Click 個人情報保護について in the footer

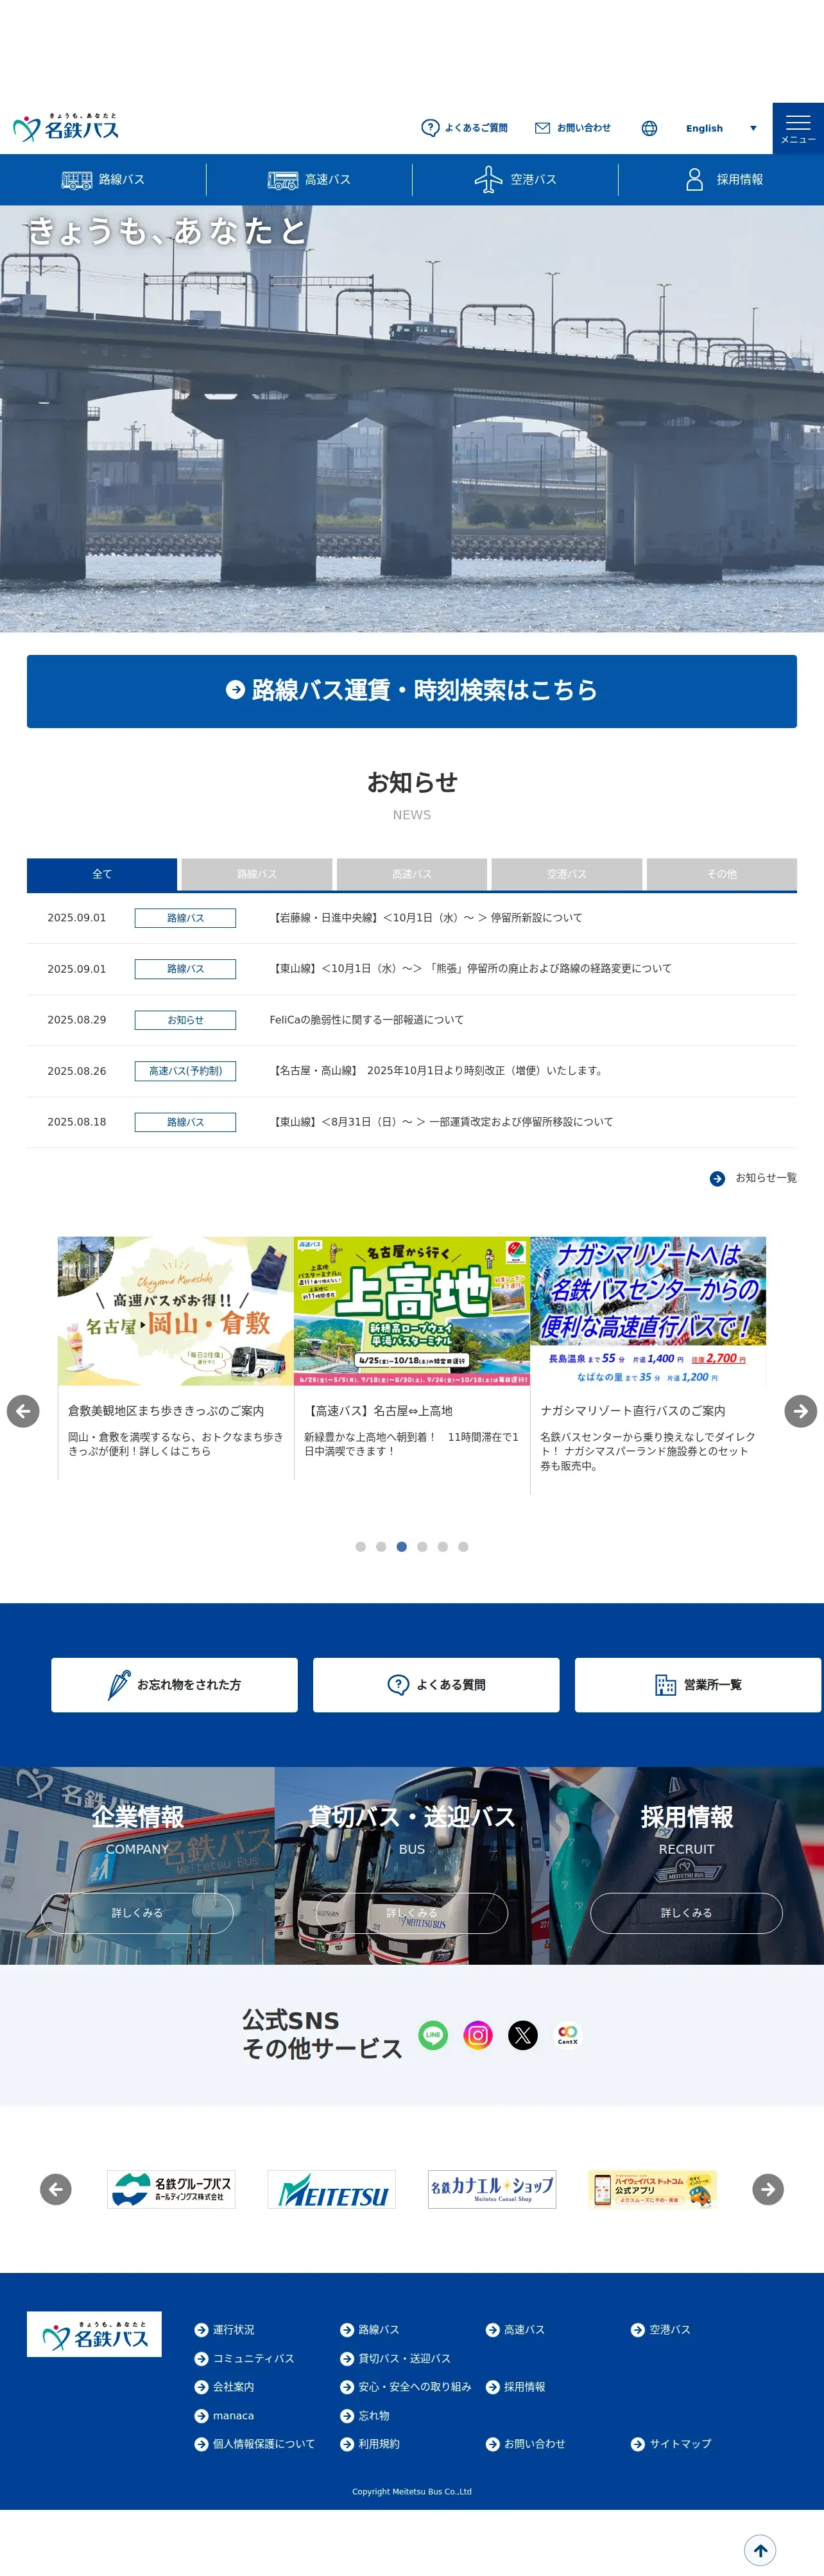(x=255, y=2444)
